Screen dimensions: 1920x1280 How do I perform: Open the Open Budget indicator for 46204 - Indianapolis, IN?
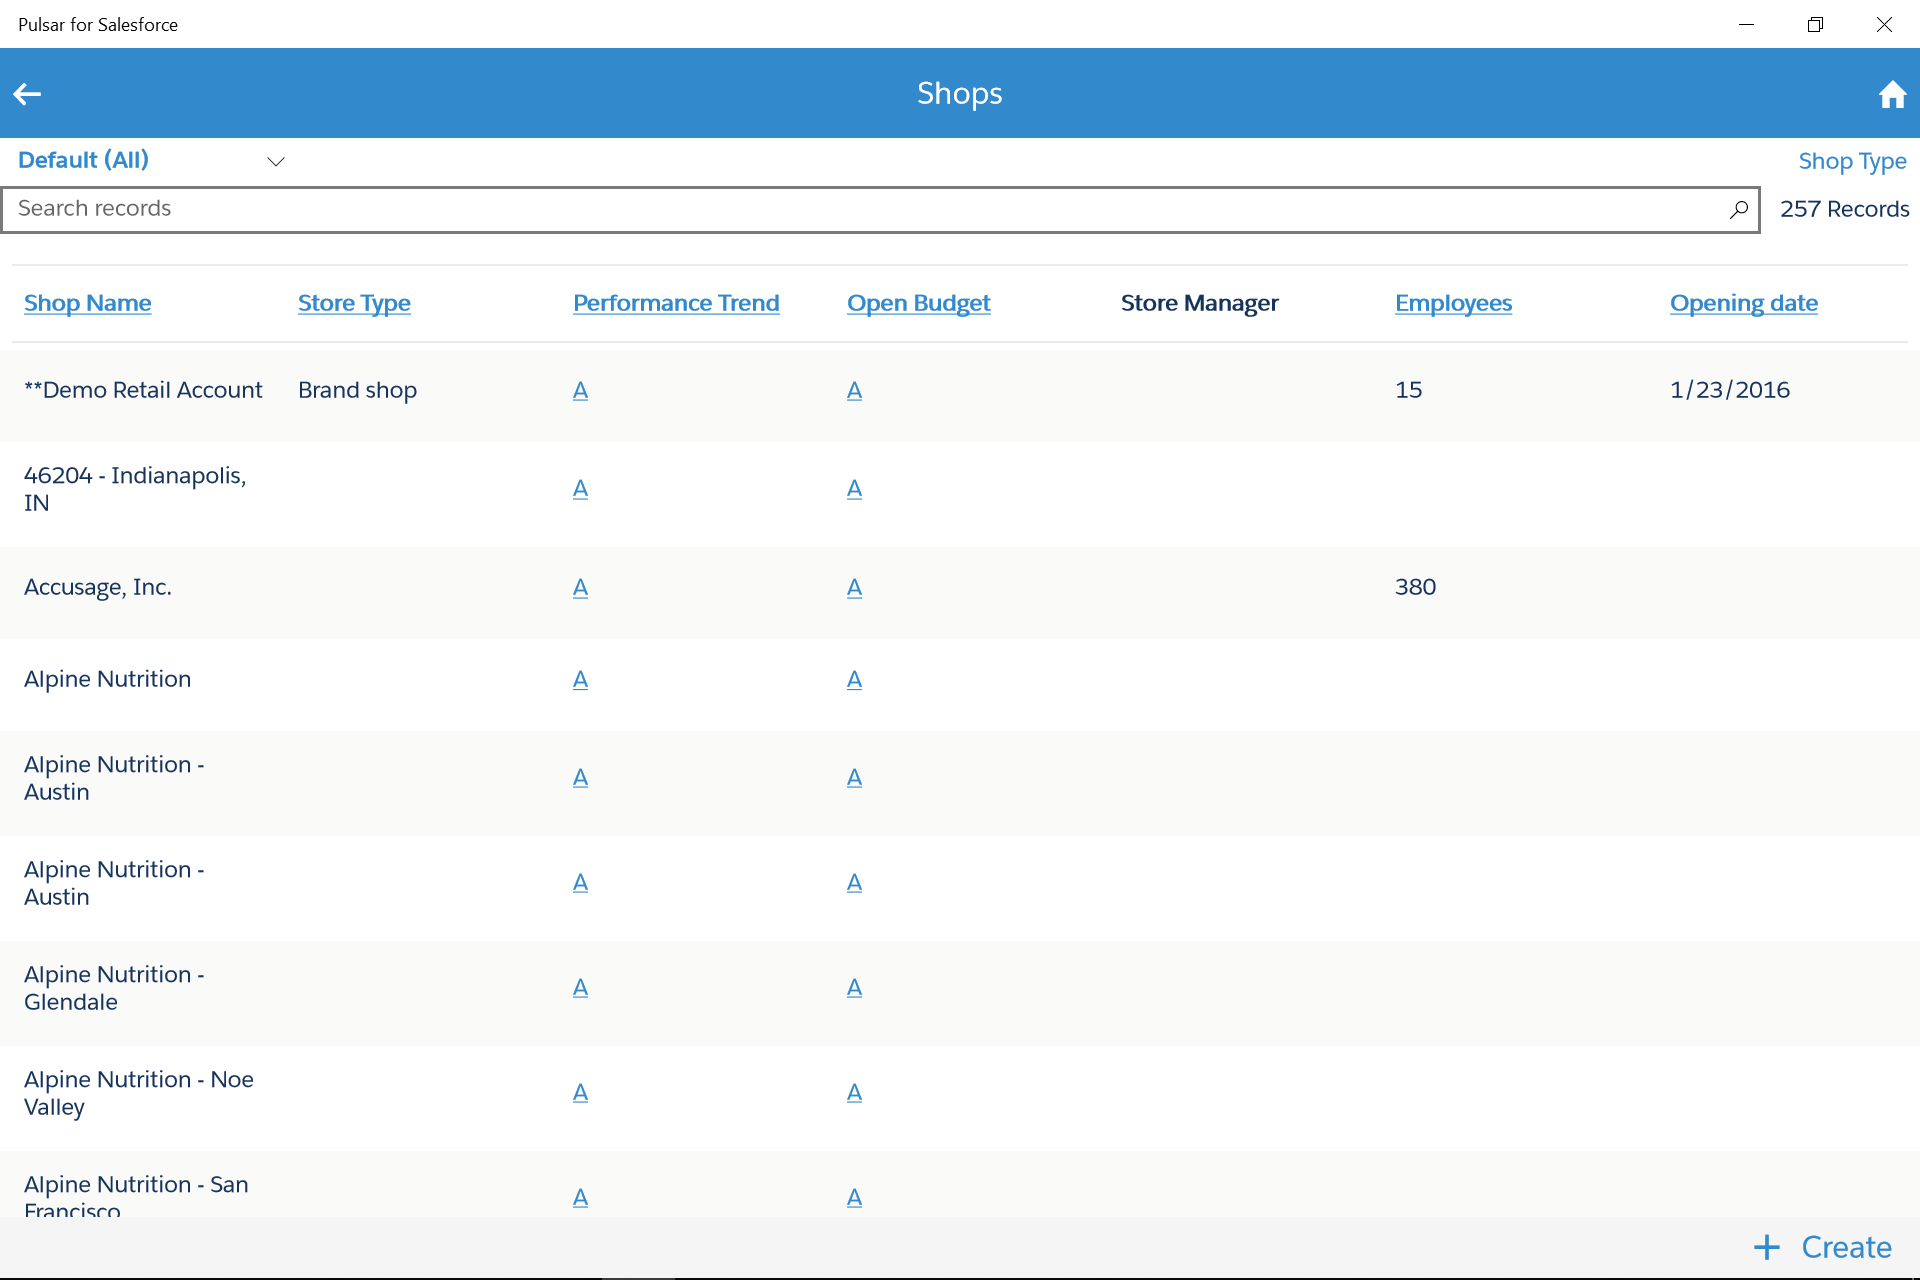tap(854, 489)
